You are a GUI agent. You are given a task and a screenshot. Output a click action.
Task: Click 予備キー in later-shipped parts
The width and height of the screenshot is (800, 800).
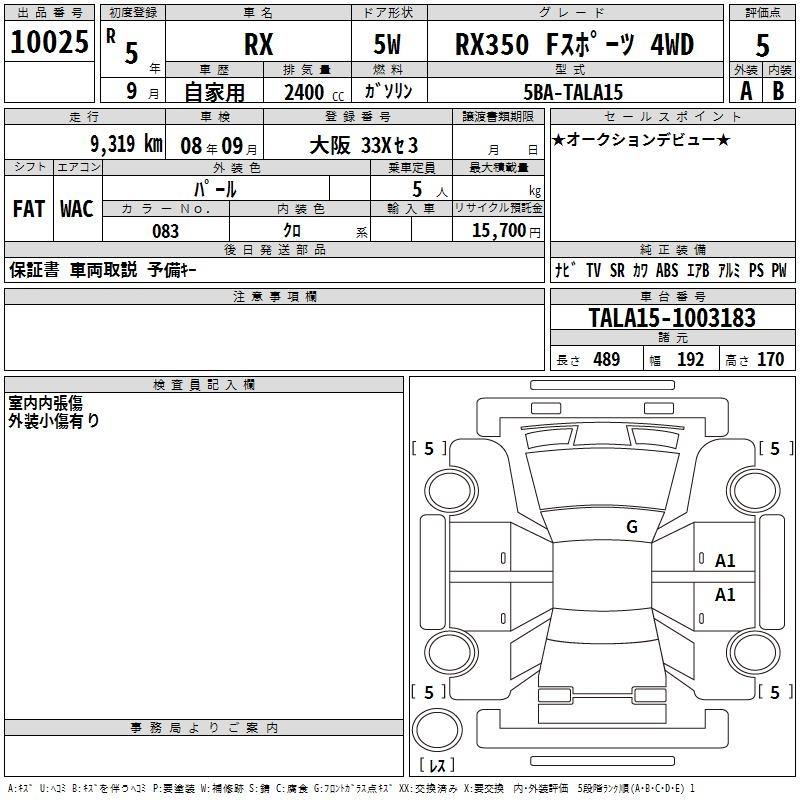click(172, 269)
